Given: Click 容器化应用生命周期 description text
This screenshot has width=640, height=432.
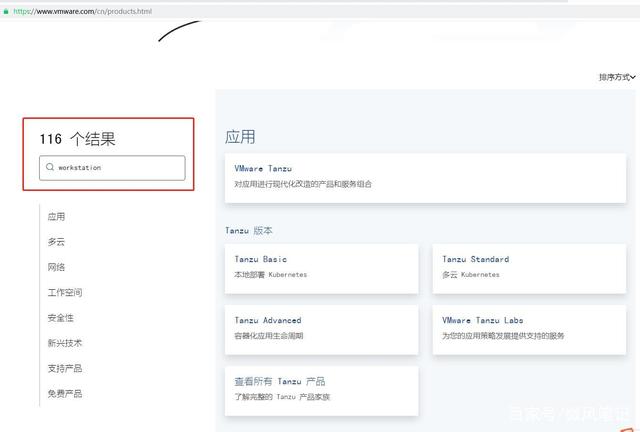Looking at the screenshot, I should click(269, 336).
